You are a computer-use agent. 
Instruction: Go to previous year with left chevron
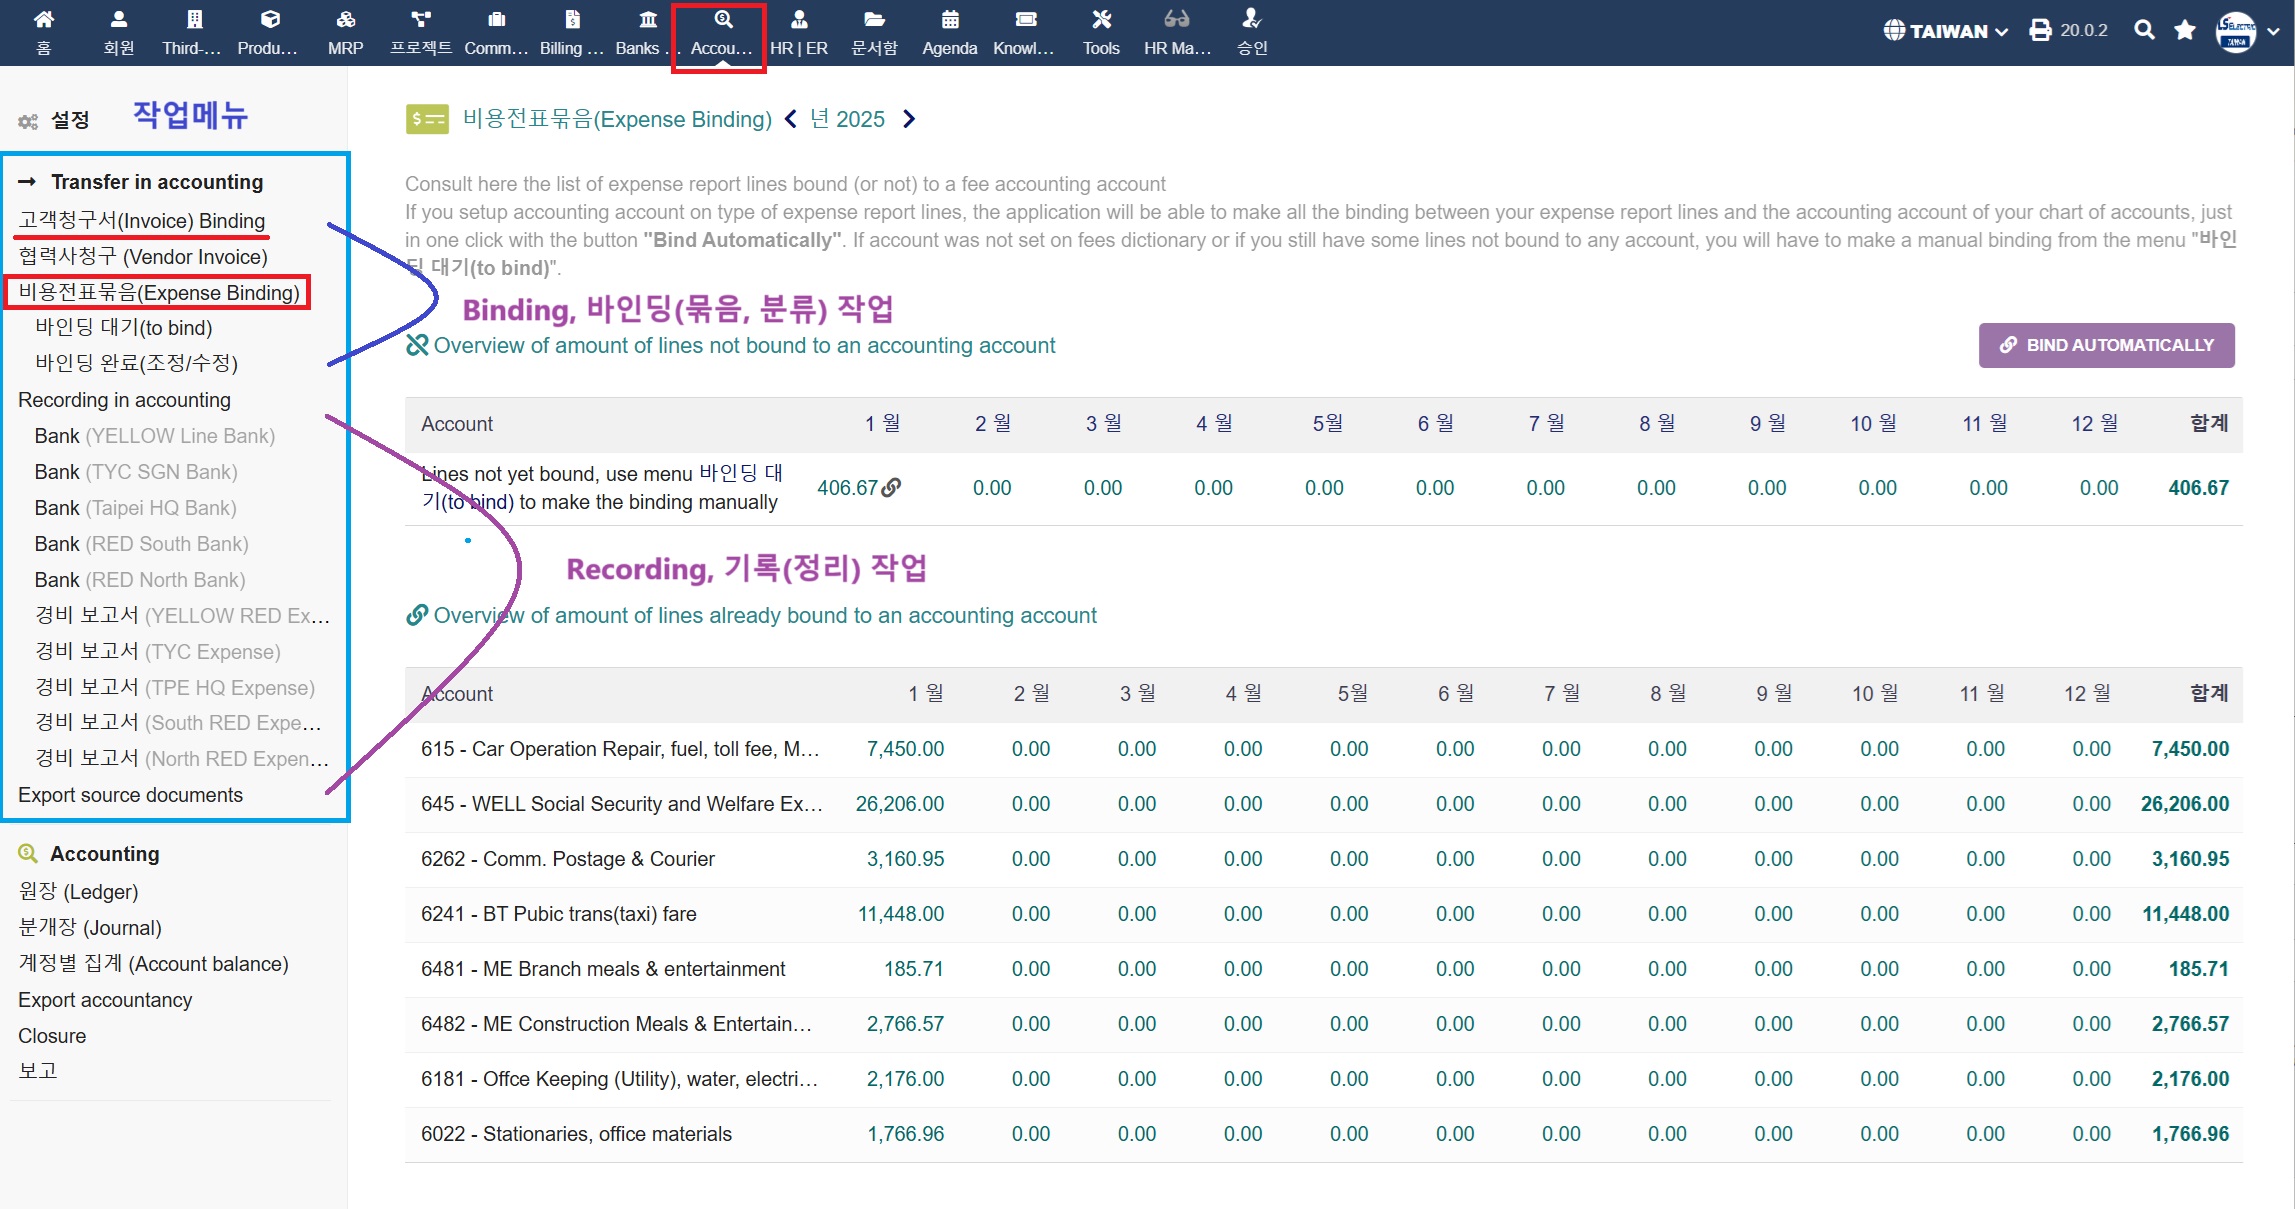click(791, 119)
